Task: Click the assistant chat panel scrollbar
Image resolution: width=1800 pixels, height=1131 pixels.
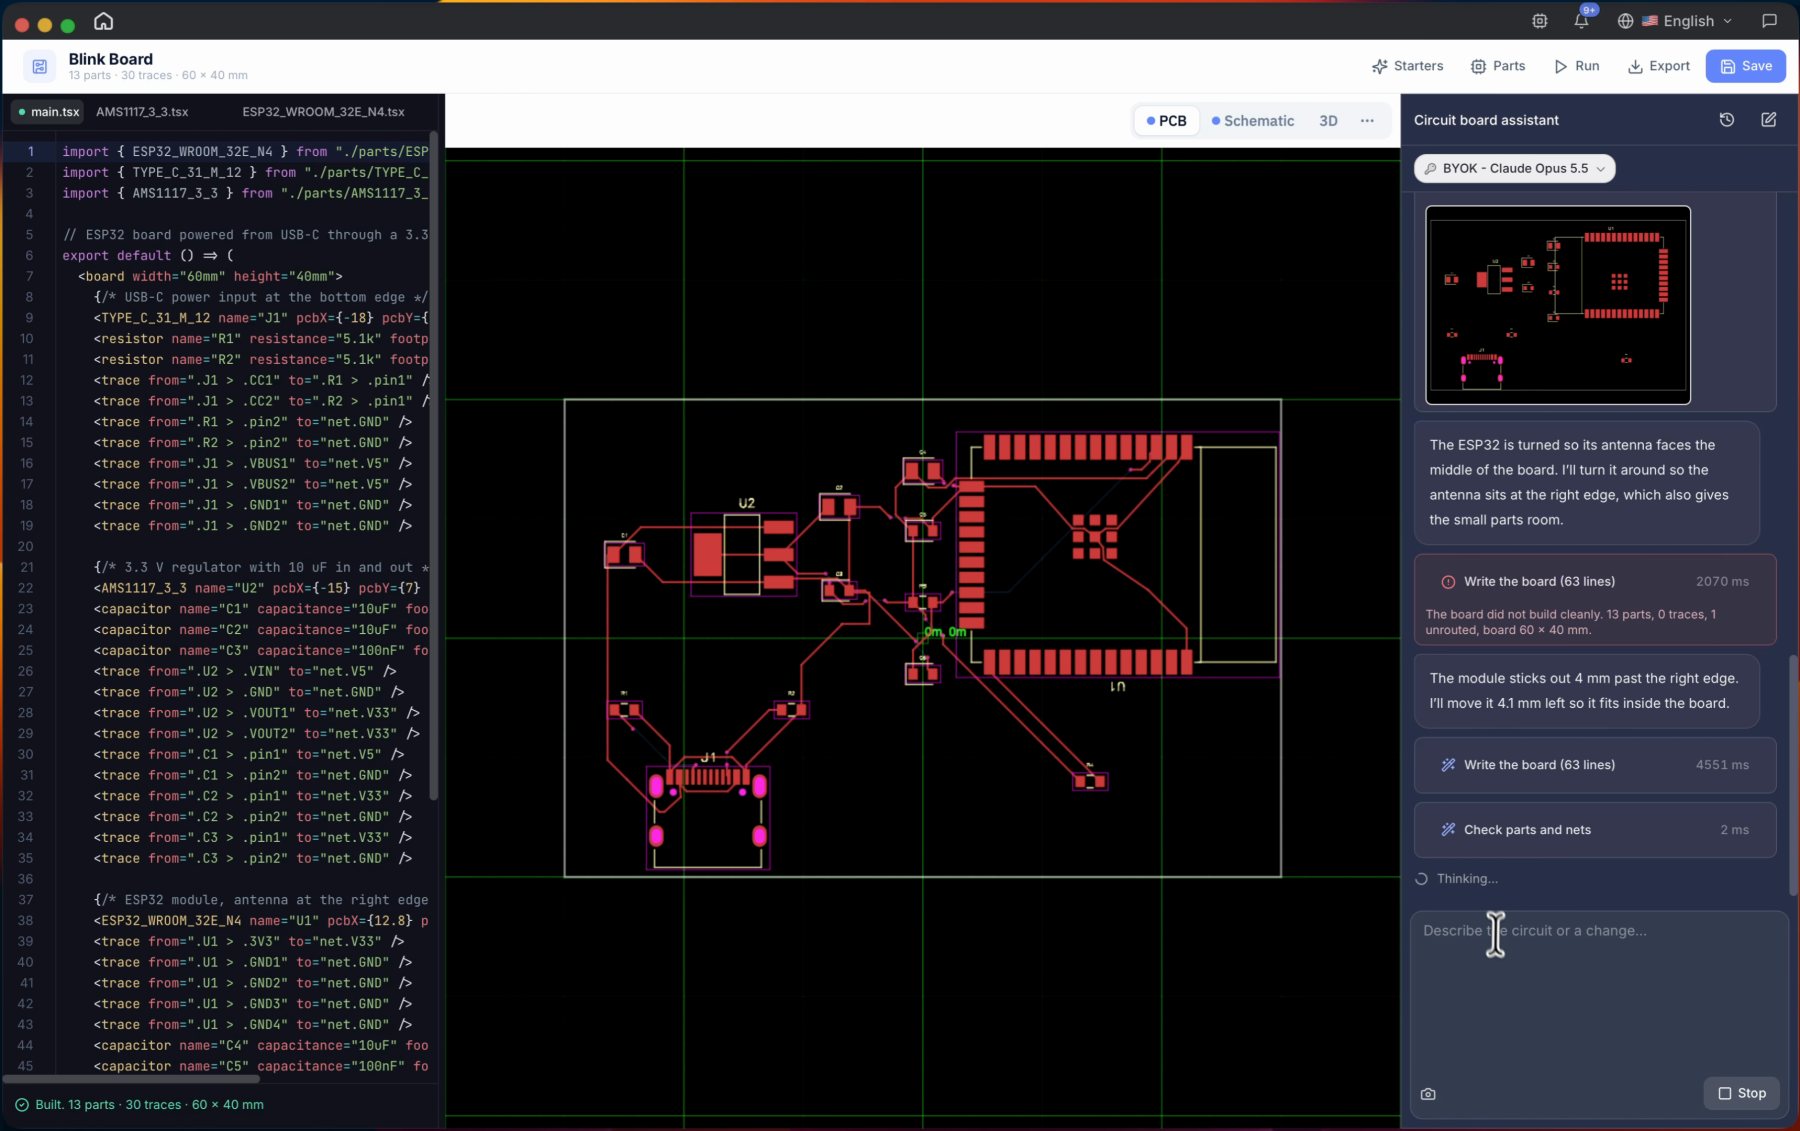Action: coord(1793,775)
